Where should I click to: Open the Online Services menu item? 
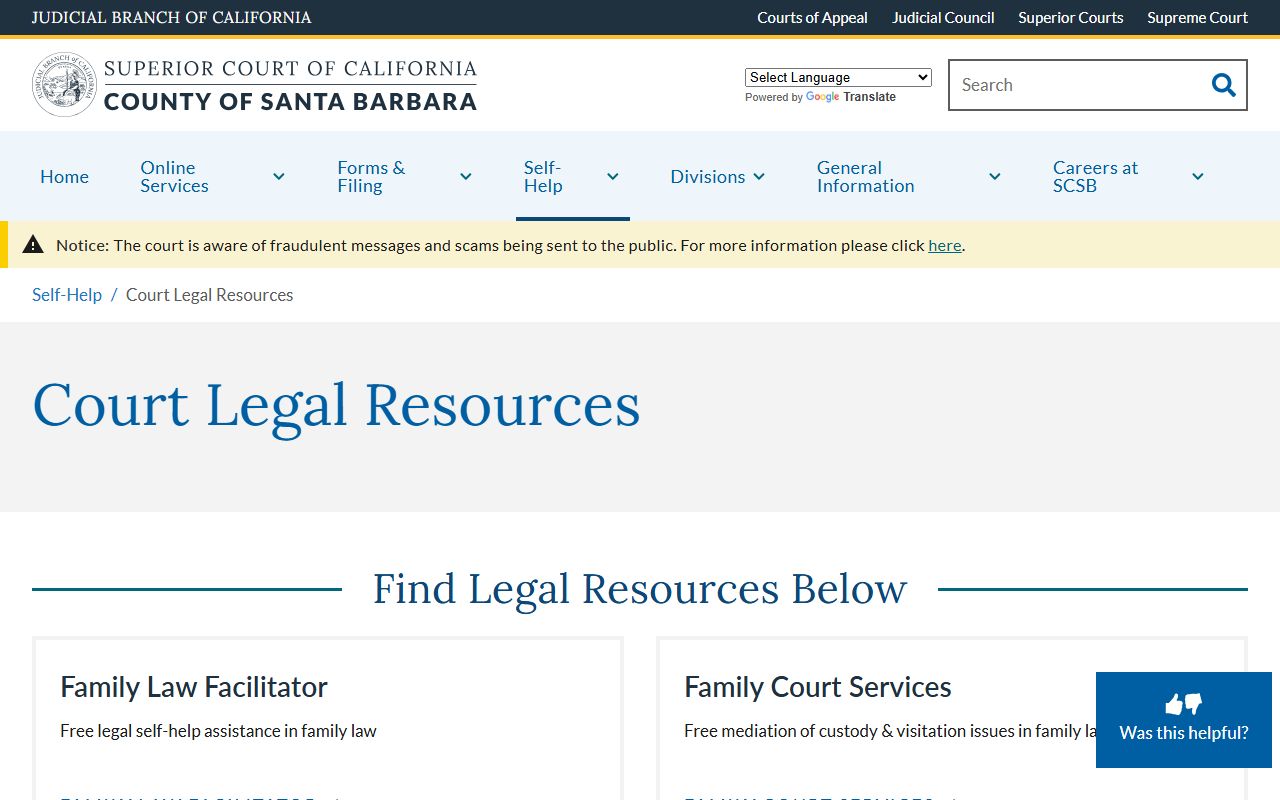click(175, 177)
